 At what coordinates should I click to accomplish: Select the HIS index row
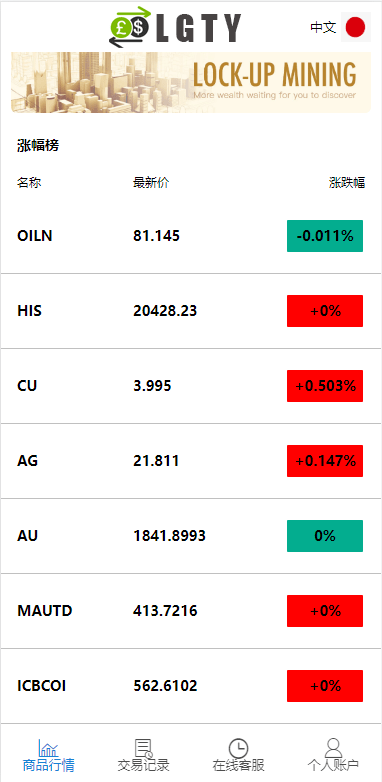pyautogui.click(x=191, y=311)
